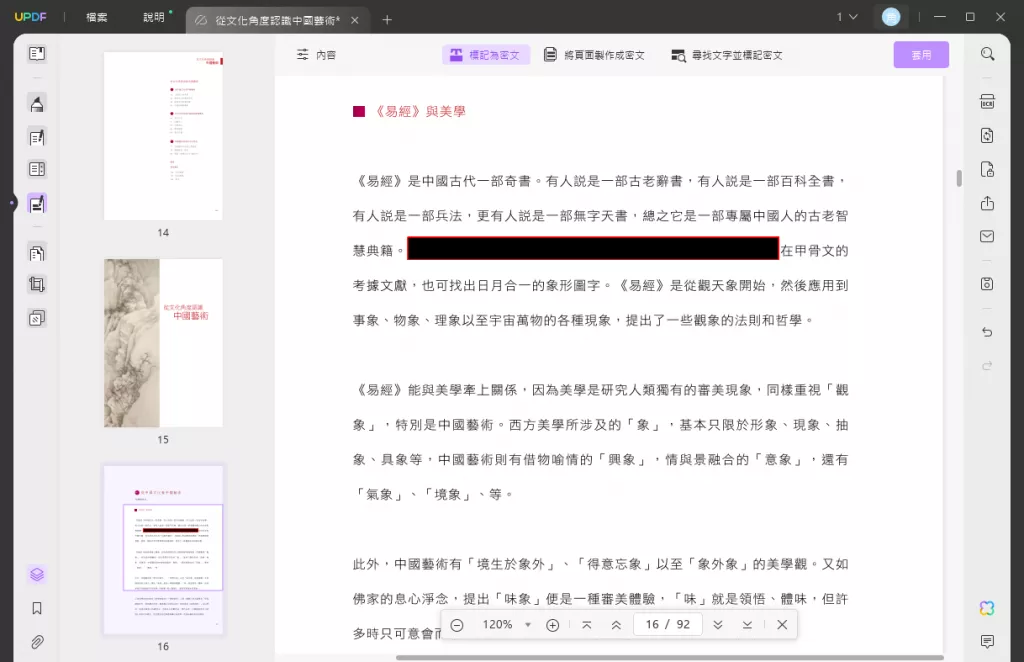Jump to the first page
The width and height of the screenshot is (1024, 662).
[586, 625]
